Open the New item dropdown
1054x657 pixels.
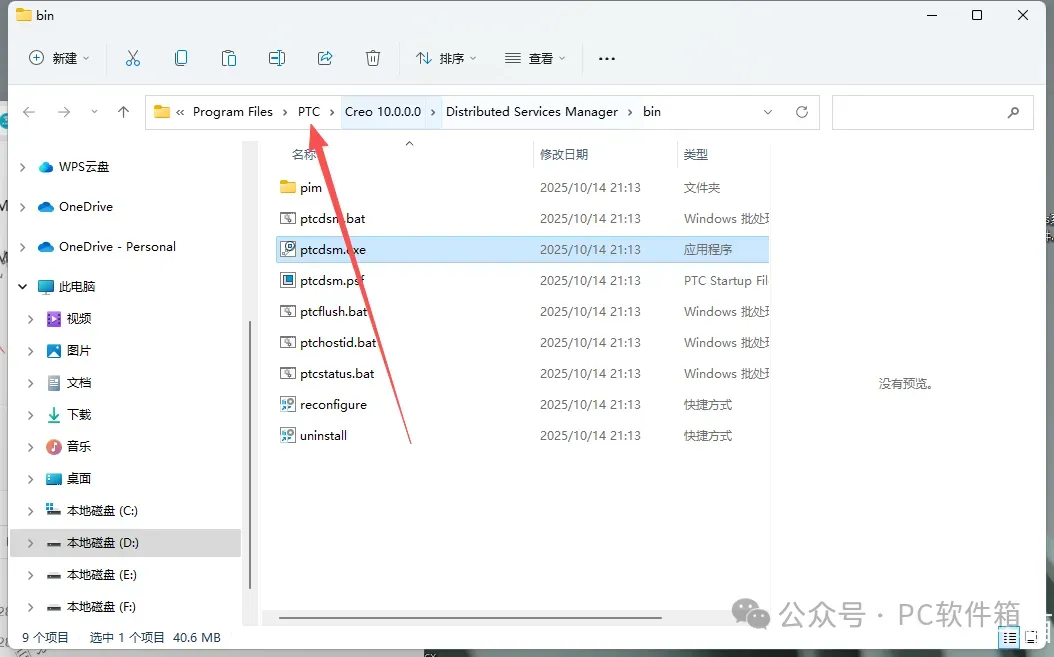pyautogui.click(x=59, y=59)
